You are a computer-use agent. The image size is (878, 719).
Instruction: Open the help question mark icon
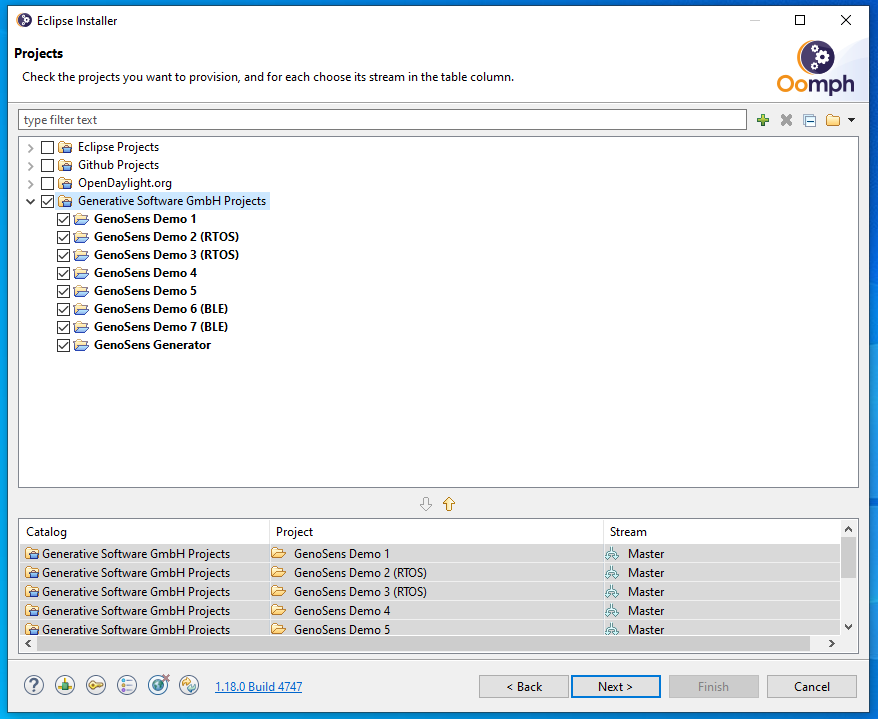[x=34, y=685]
